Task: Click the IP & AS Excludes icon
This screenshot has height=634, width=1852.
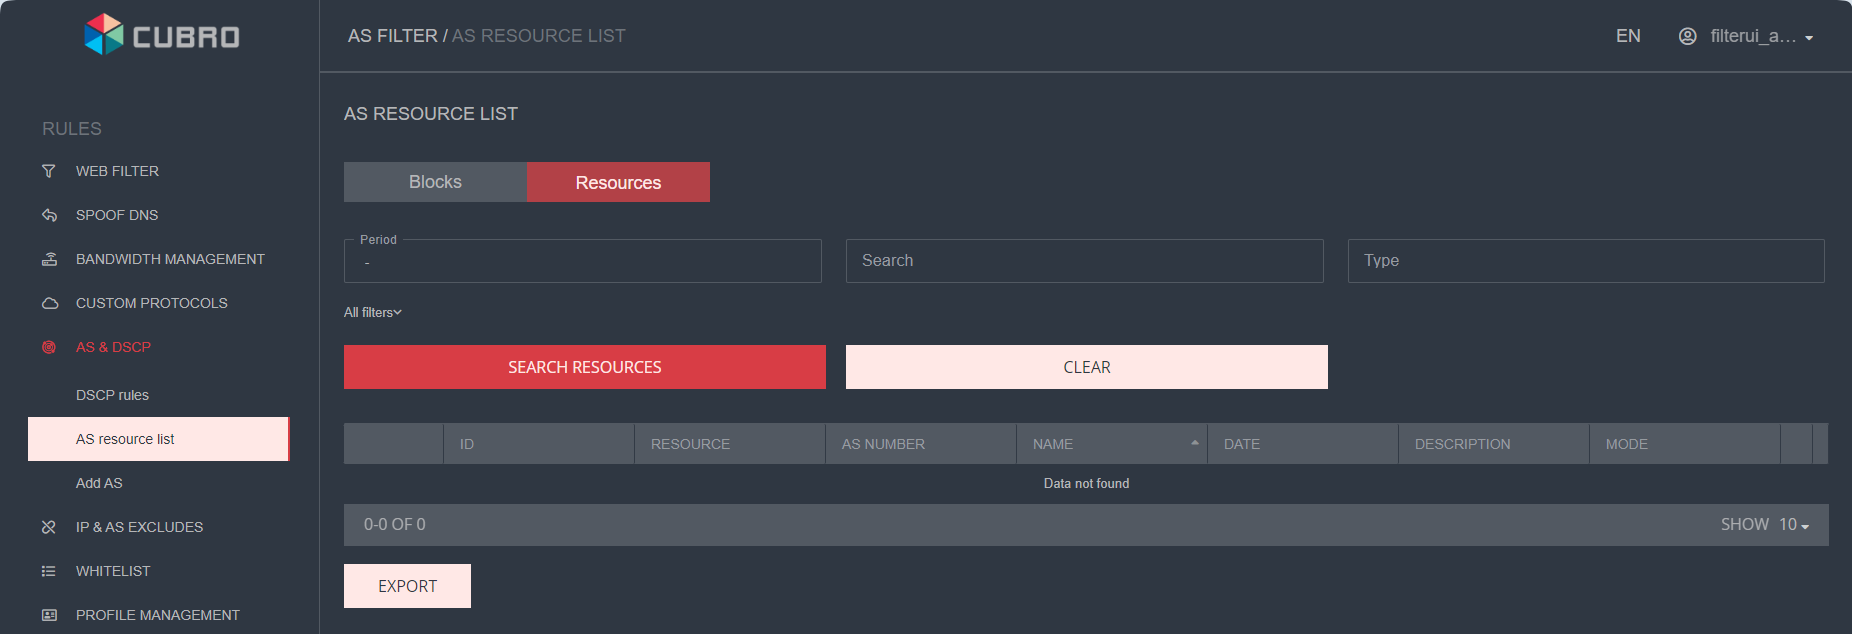Action: (49, 527)
